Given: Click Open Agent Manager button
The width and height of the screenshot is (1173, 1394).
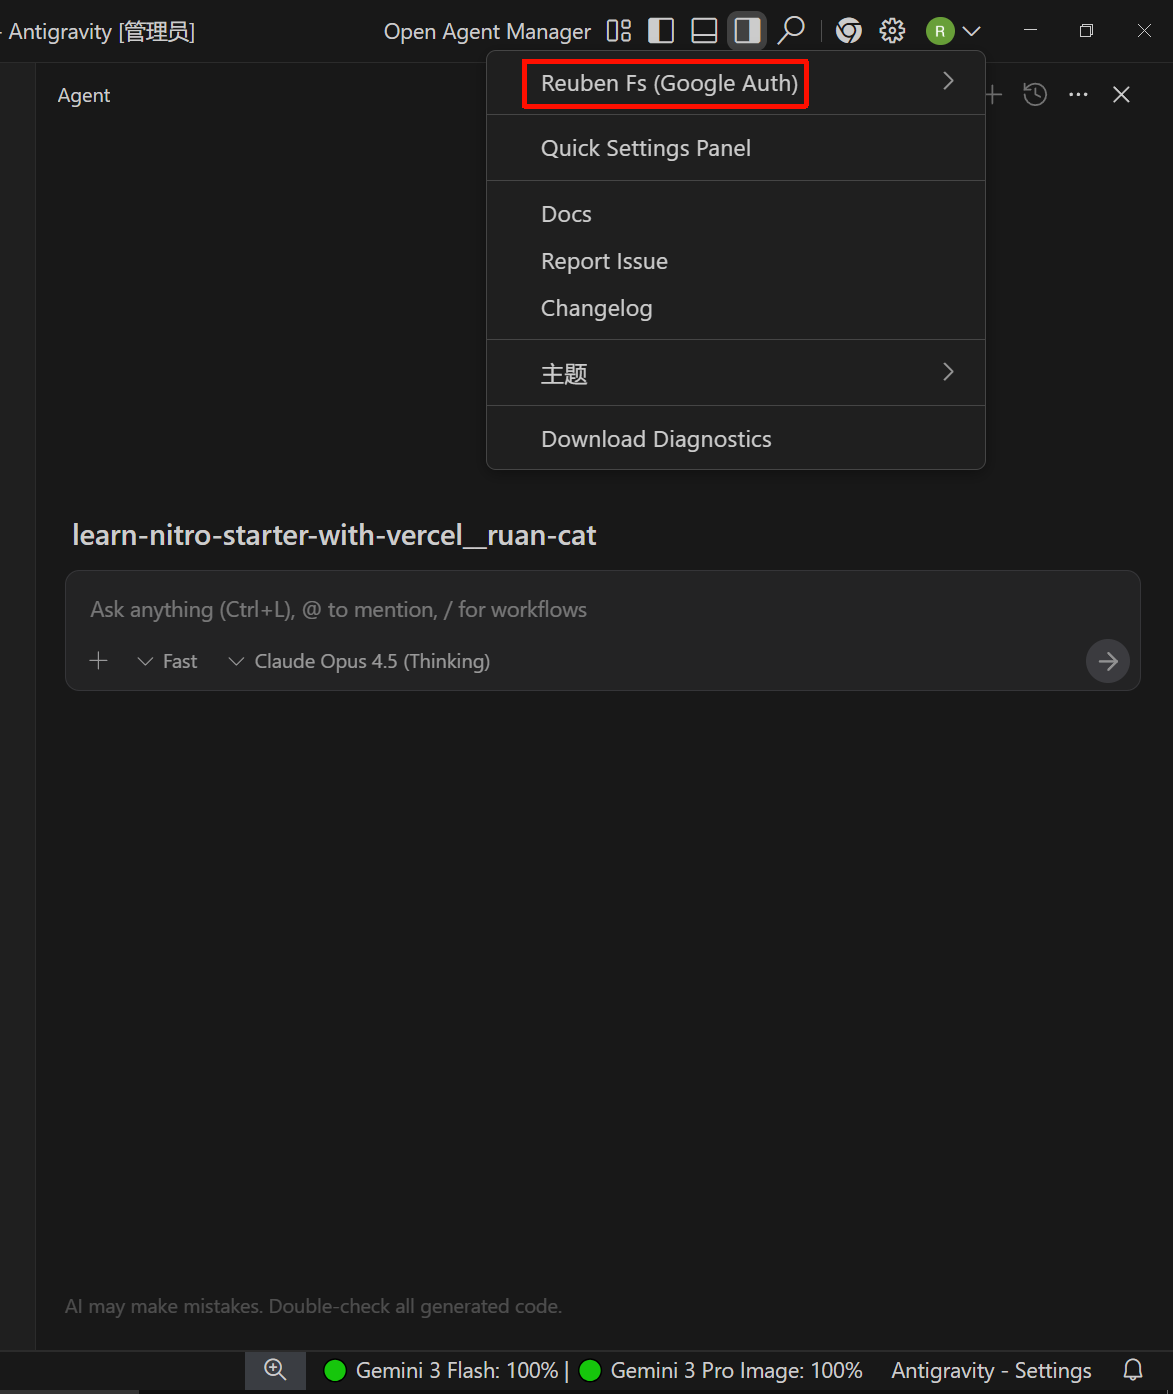Looking at the screenshot, I should coord(487,32).
